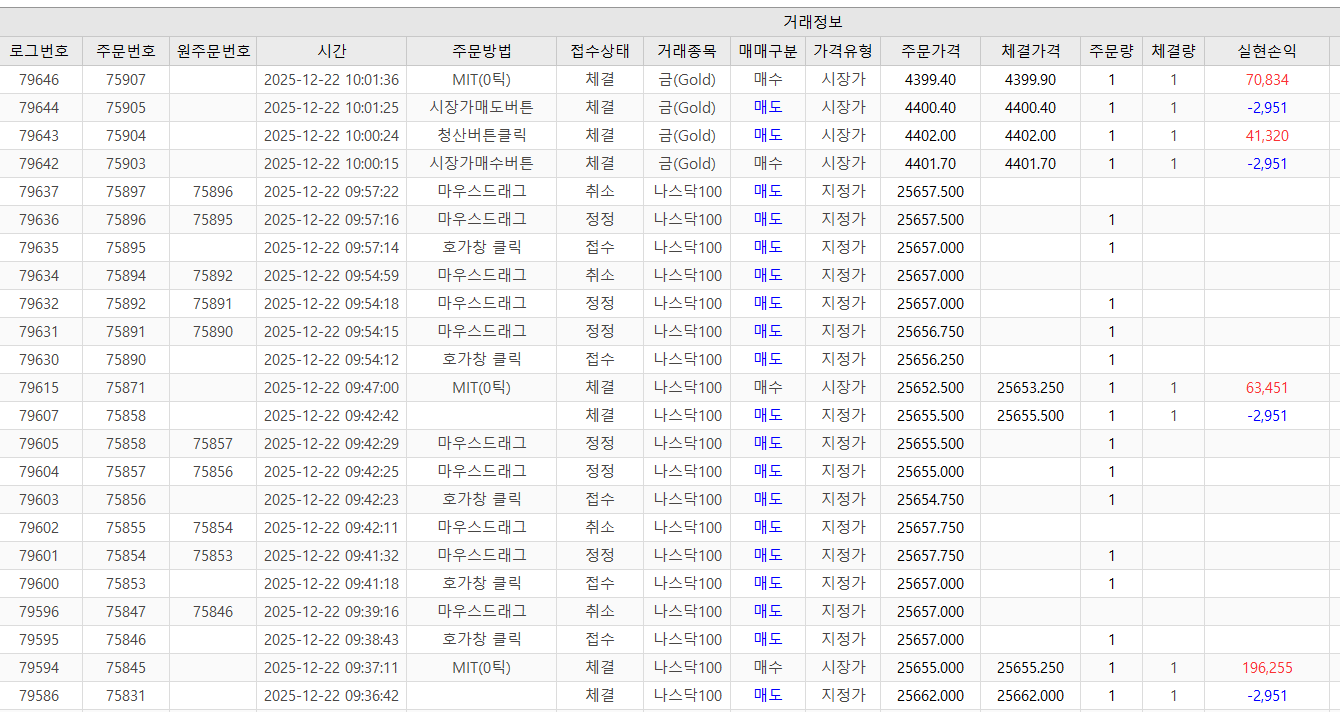Select timestamp 2025-12-22 09:42:11
Screen dimensions: 1340x717
[x=331, y=528]
